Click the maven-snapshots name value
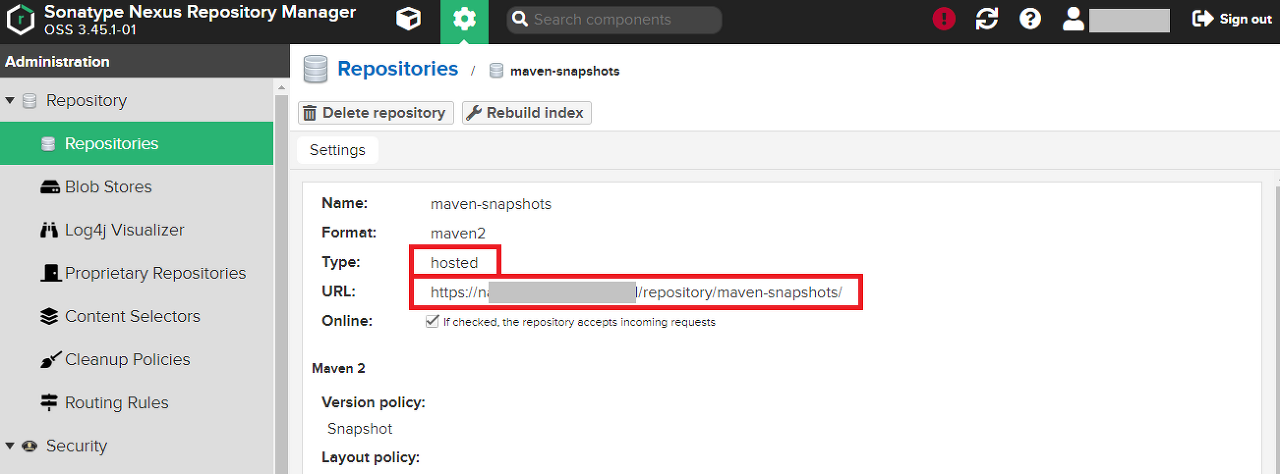The width and height of the screenshot is (1280, 474). tap(491, 204)
